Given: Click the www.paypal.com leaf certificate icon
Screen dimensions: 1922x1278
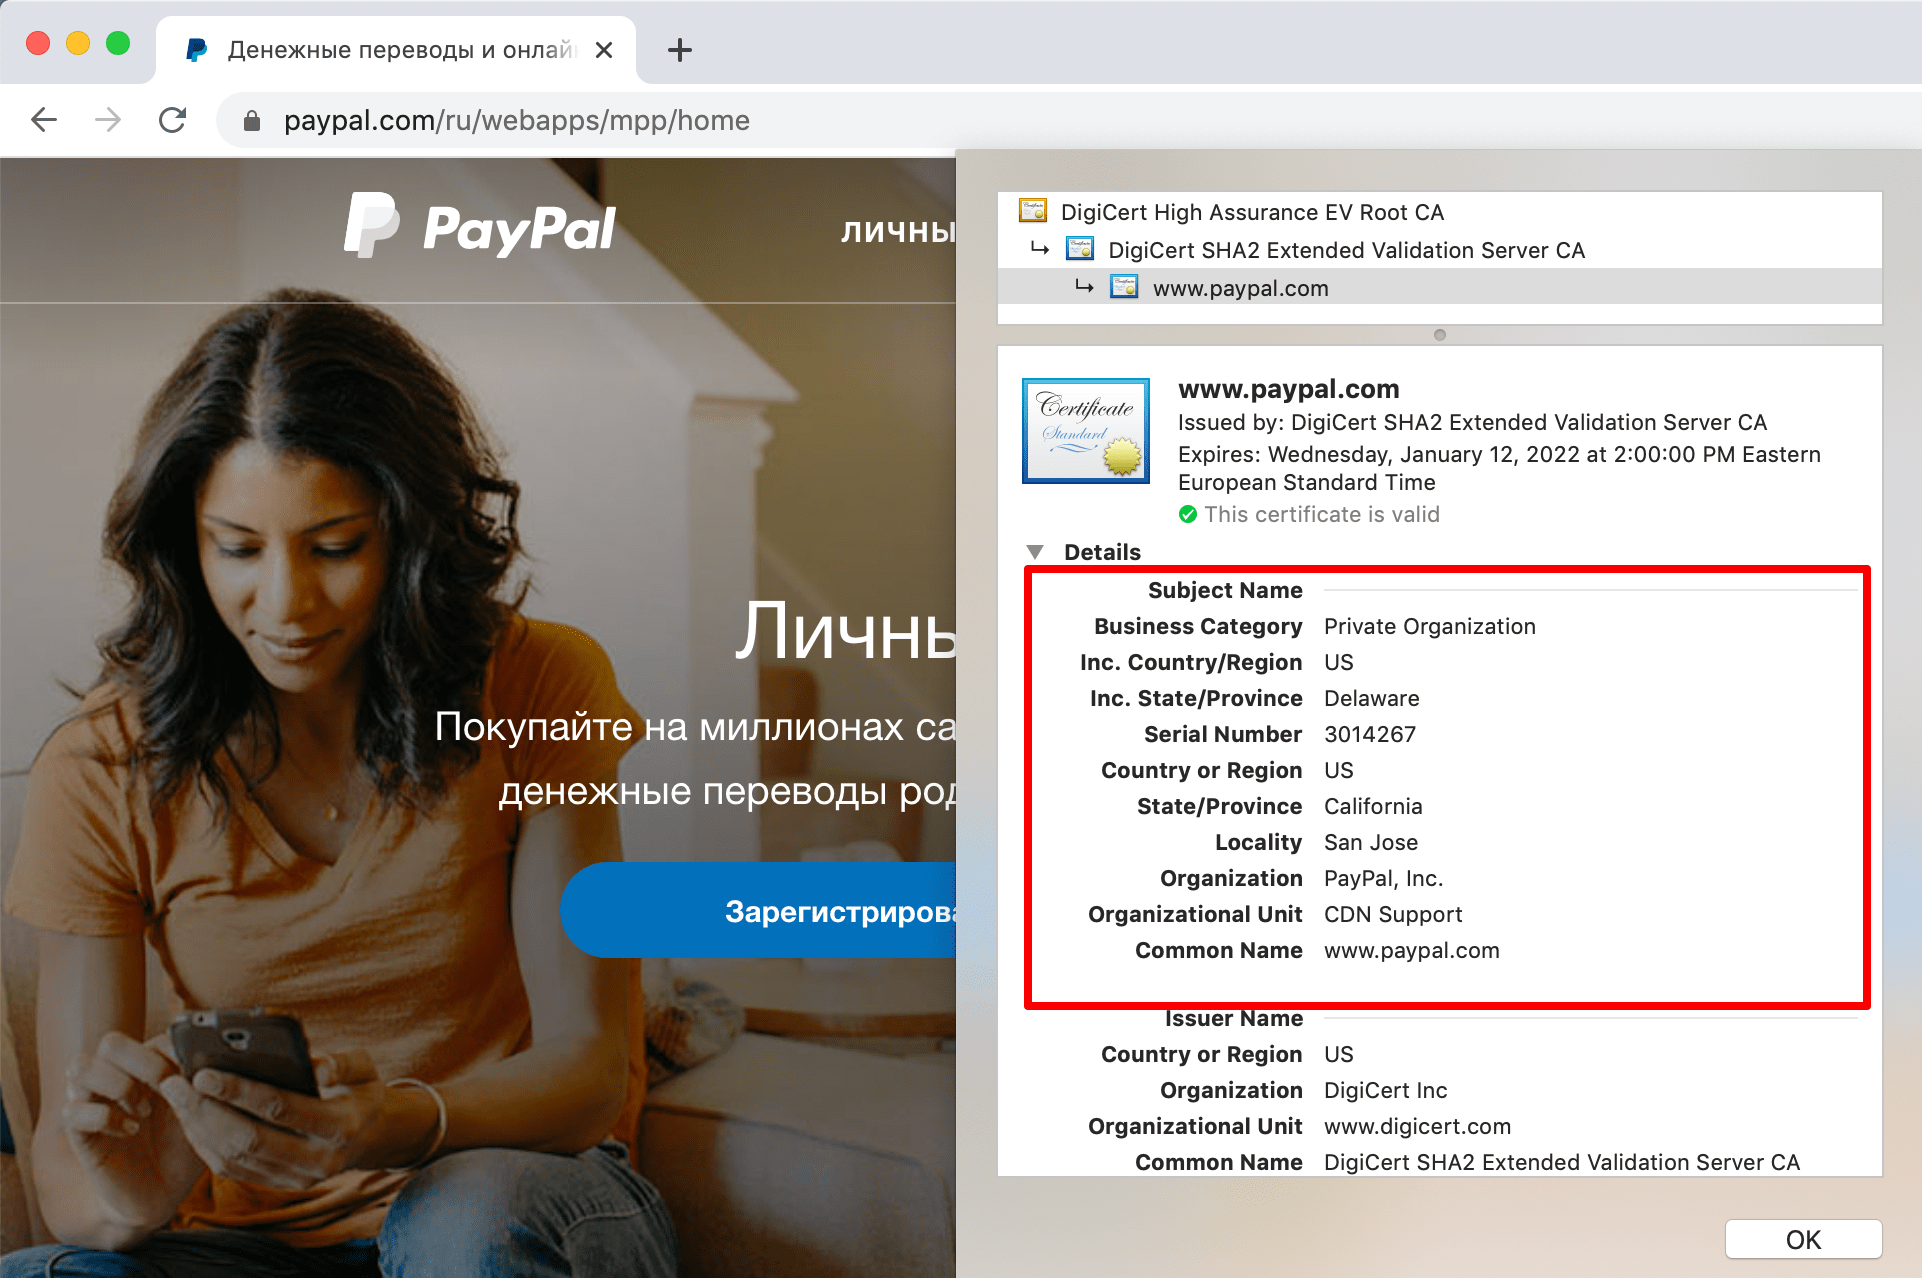Looking at the screenshot, I should pos(1124,287).
